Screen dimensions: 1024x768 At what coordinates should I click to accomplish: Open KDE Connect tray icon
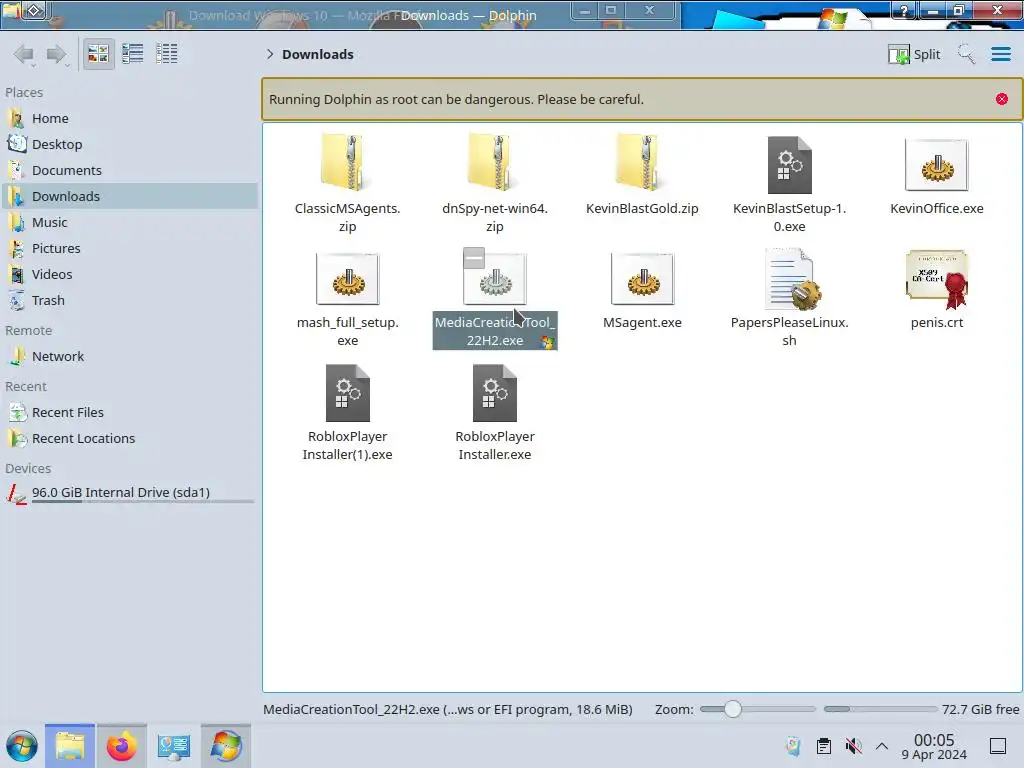click(x=793, y=746)
